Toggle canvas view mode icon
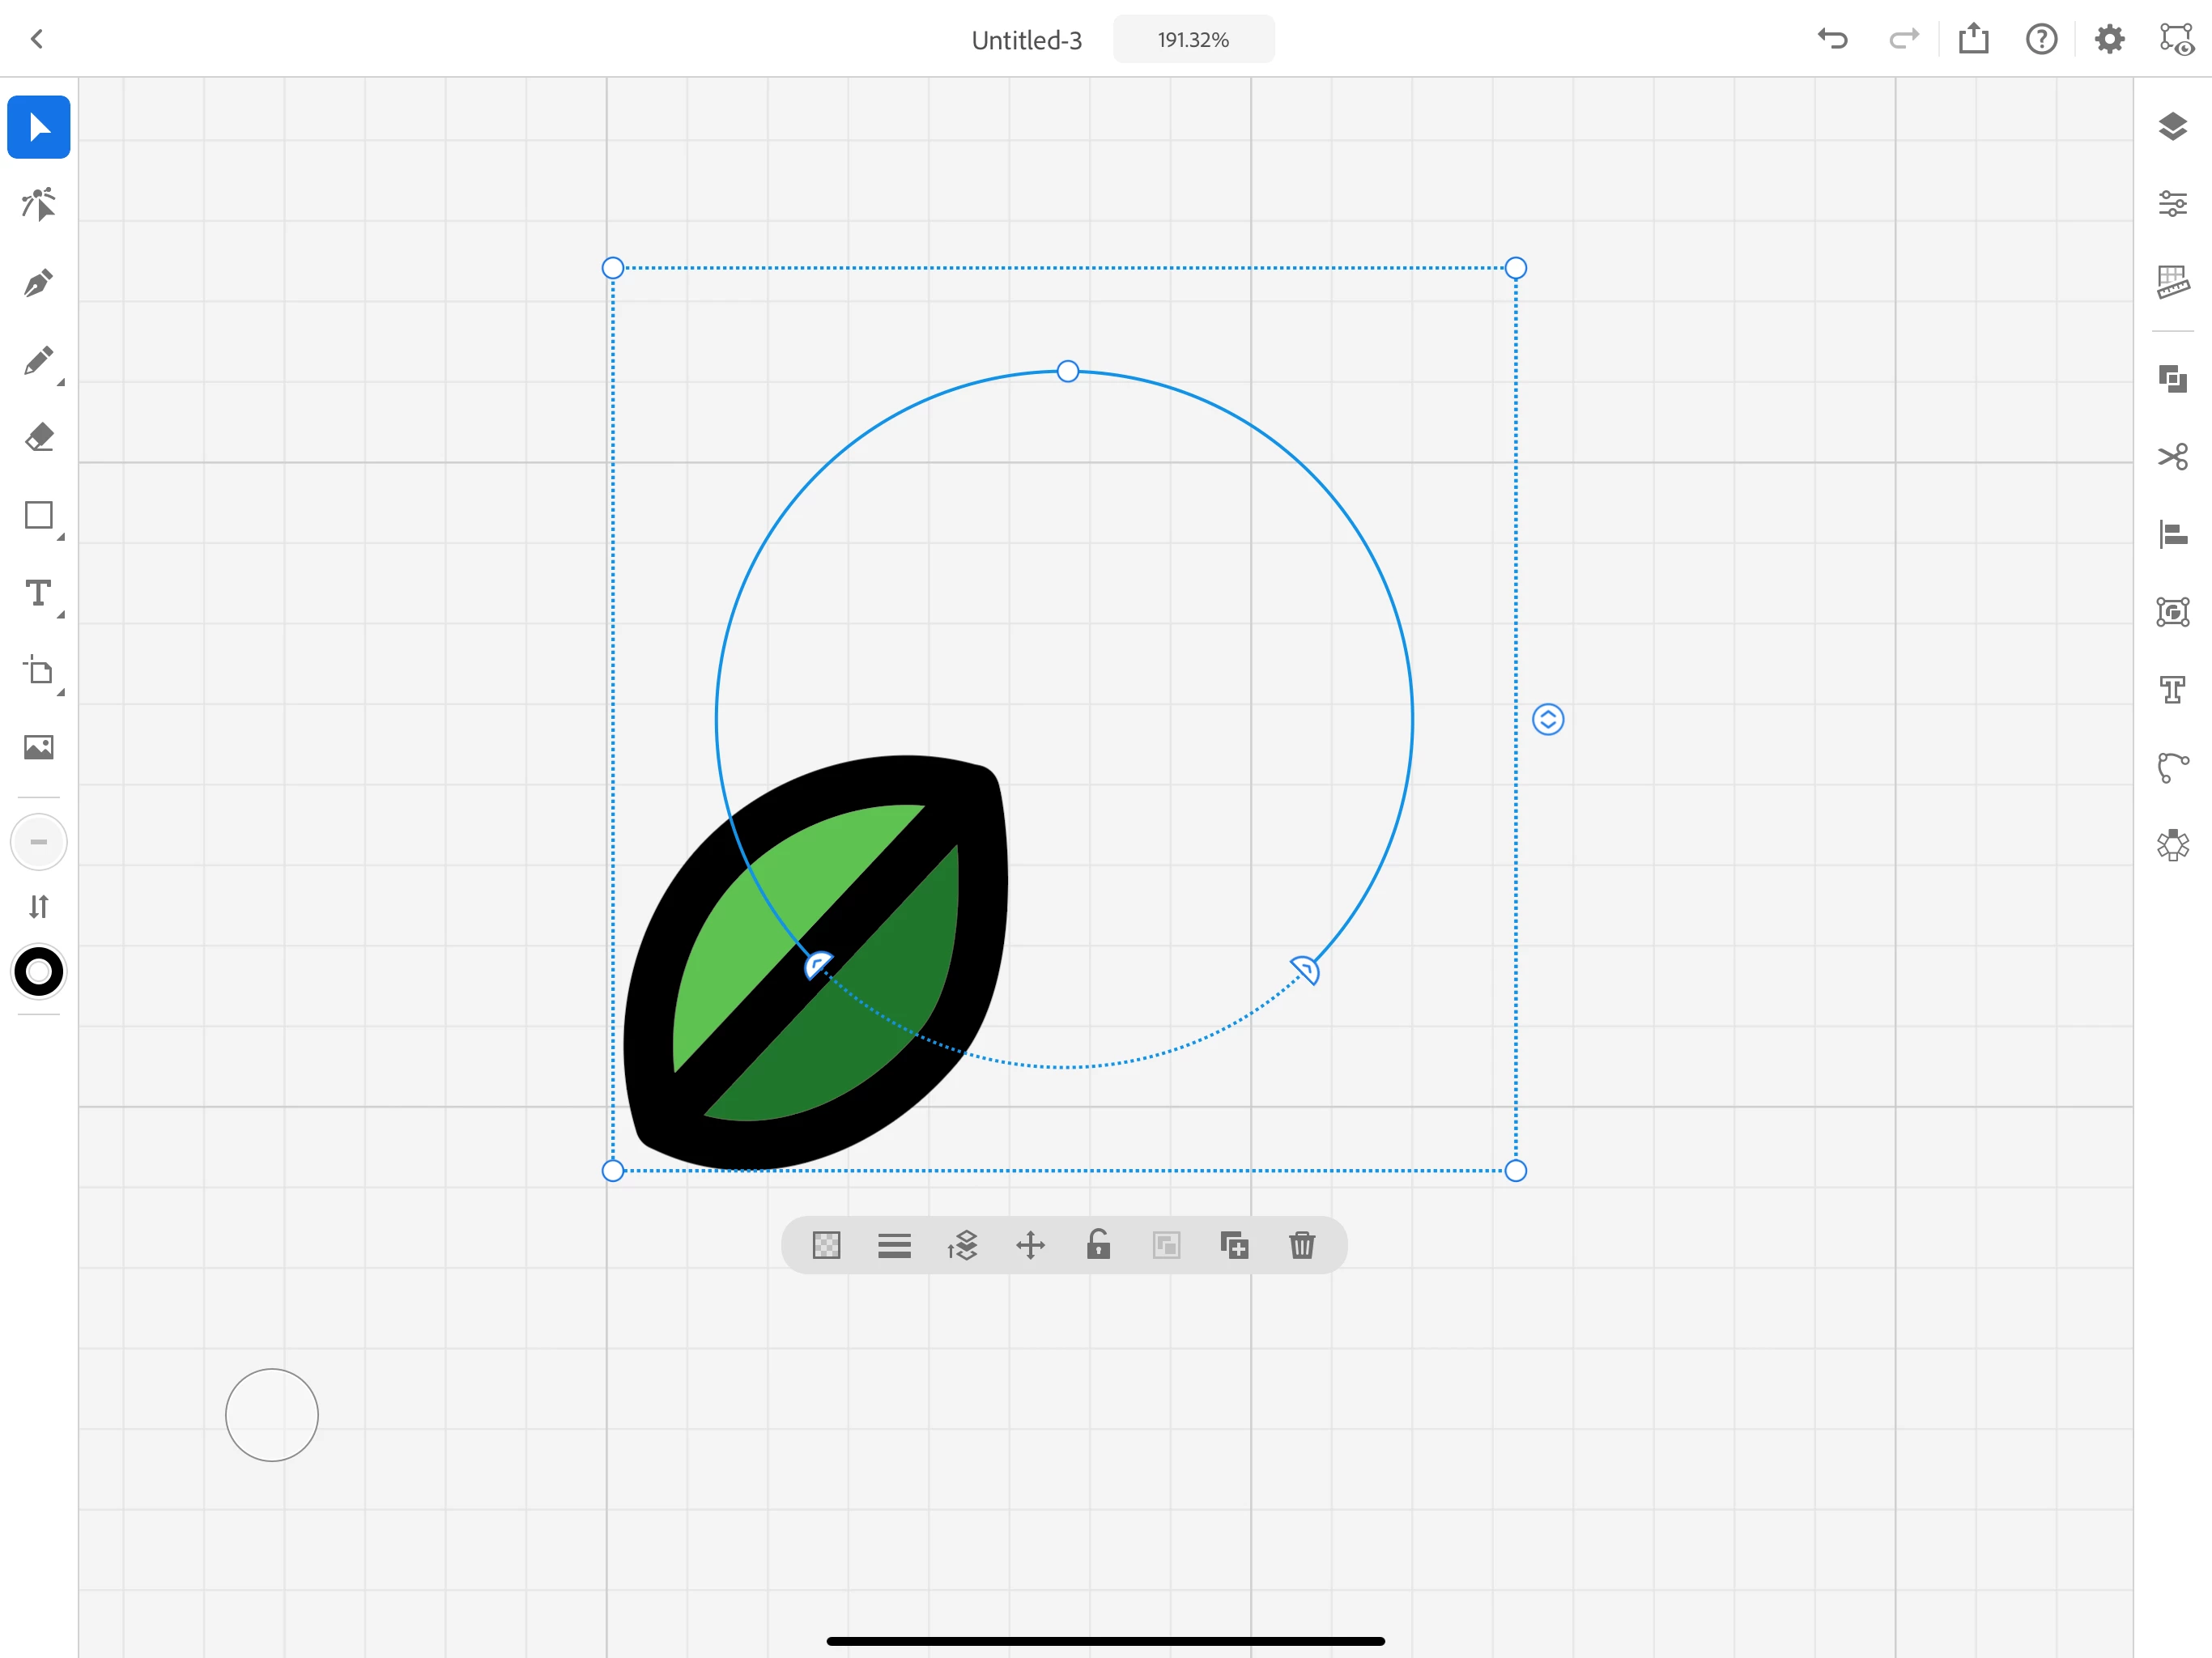Image resolution: width=2212 pixels, height=1658 pixels. 2176,40
